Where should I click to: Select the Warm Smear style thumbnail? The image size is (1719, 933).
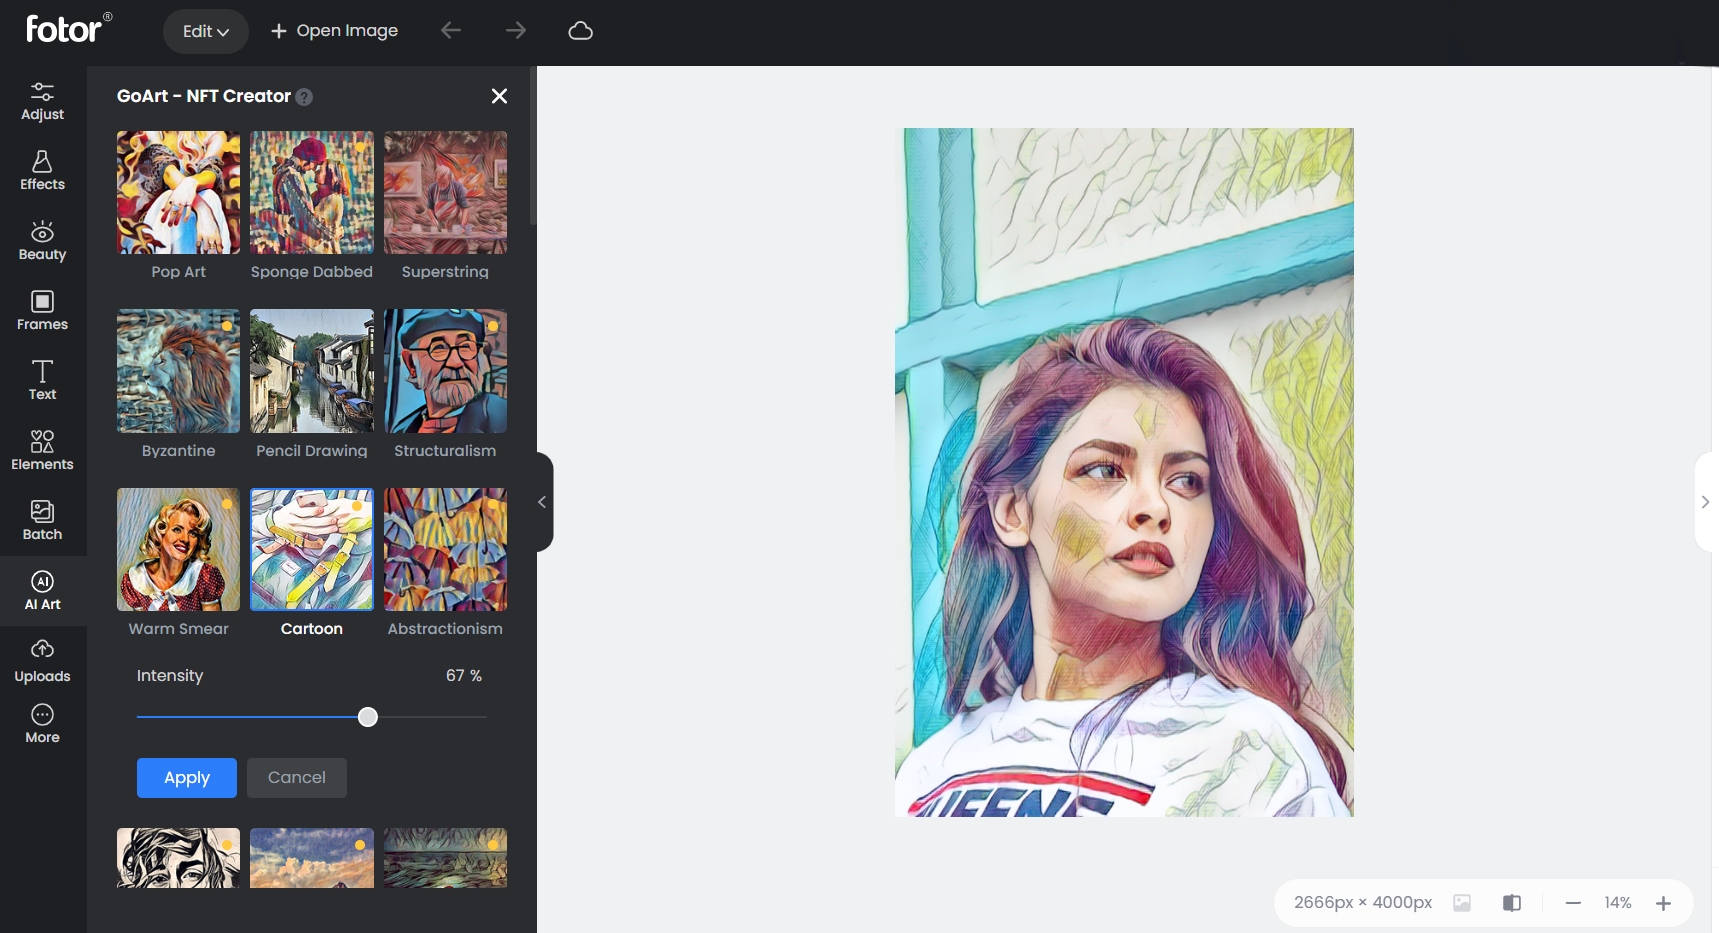(178, 549)
